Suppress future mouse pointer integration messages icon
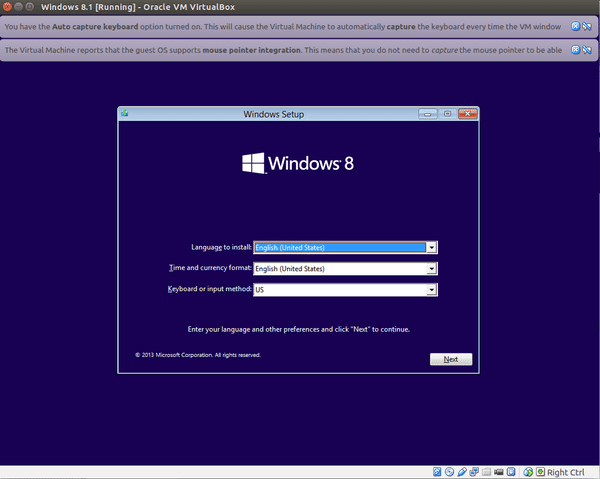600x479 pixels. (x=587, y=50)
